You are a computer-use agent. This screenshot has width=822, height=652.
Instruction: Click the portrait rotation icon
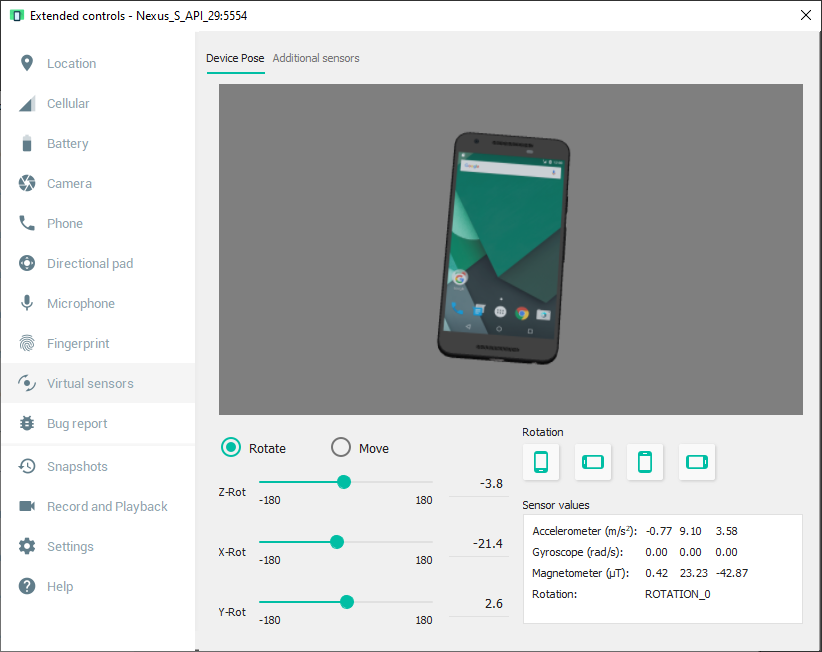click(541, 462)
